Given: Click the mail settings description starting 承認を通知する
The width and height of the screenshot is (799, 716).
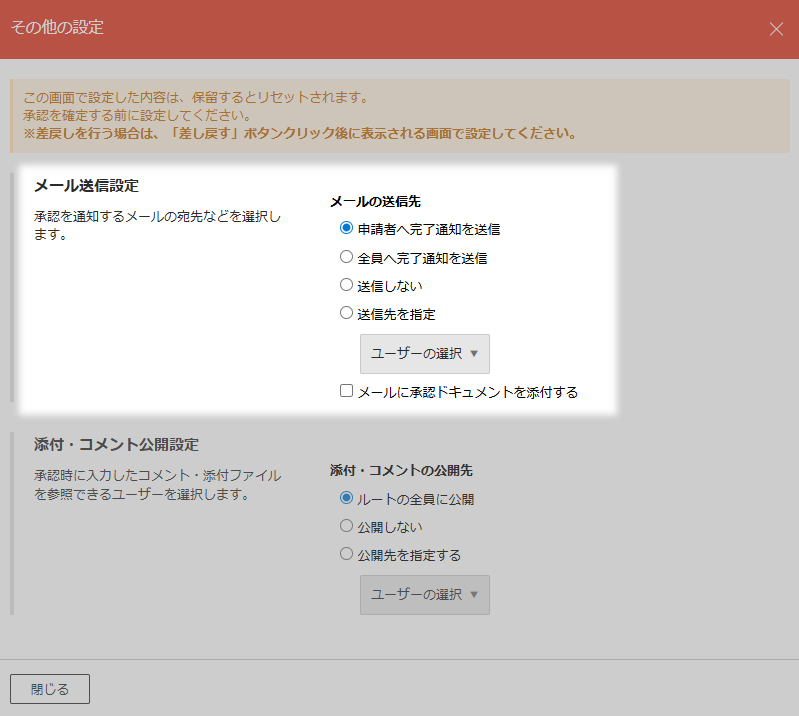Looking at the screenshot, I should pyautogui.click(x=157, y=226).
